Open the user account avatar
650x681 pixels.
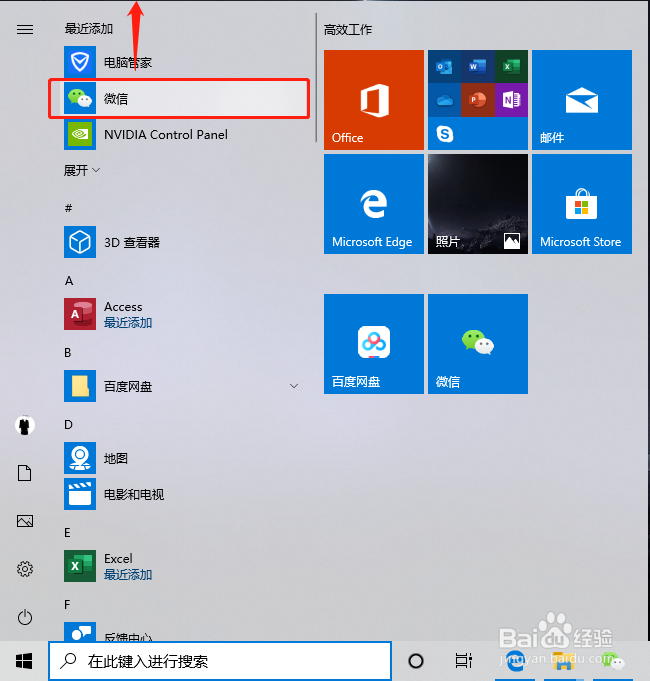coord(25,426)
